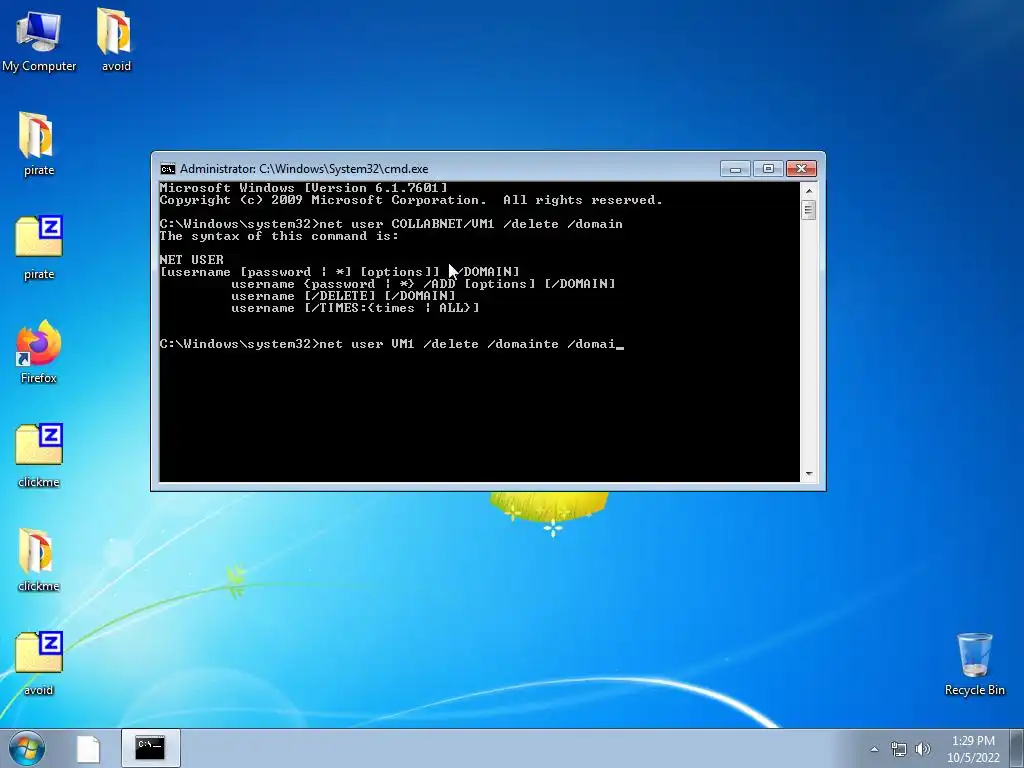Click the 'username {password | *} /ADD' line

point(423,284)
